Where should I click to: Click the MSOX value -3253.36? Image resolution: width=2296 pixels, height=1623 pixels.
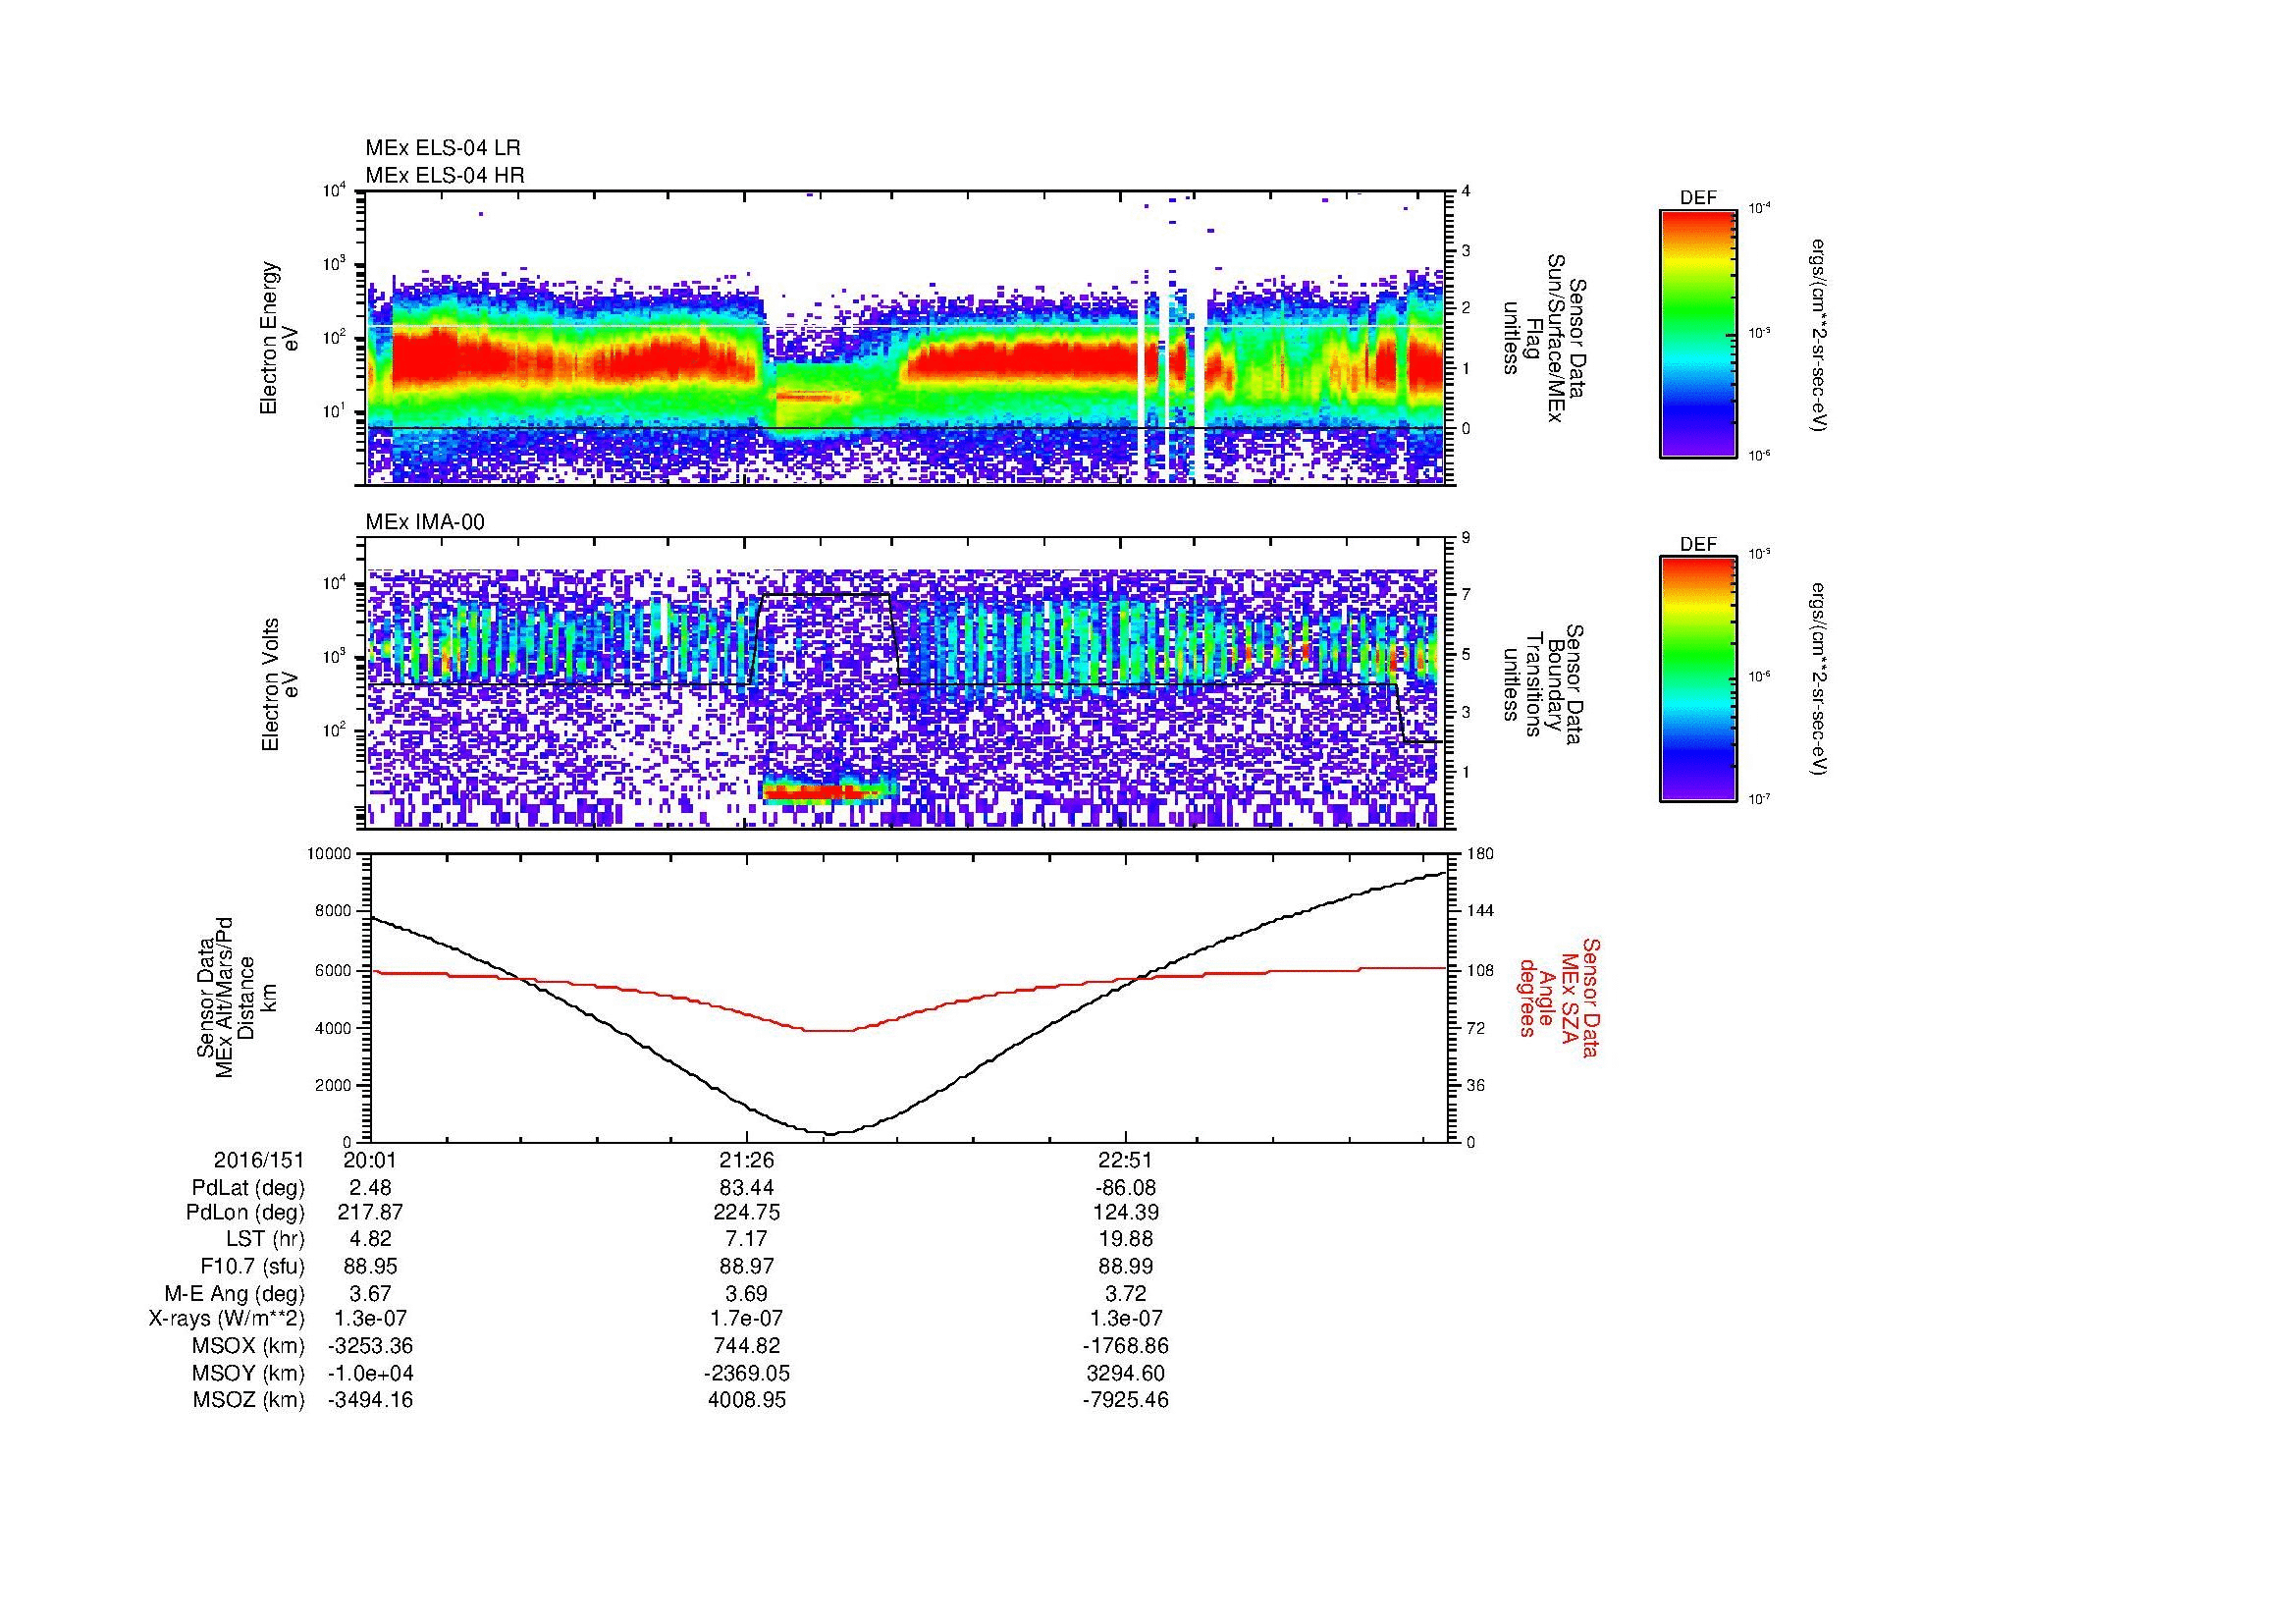point(370,1346)
